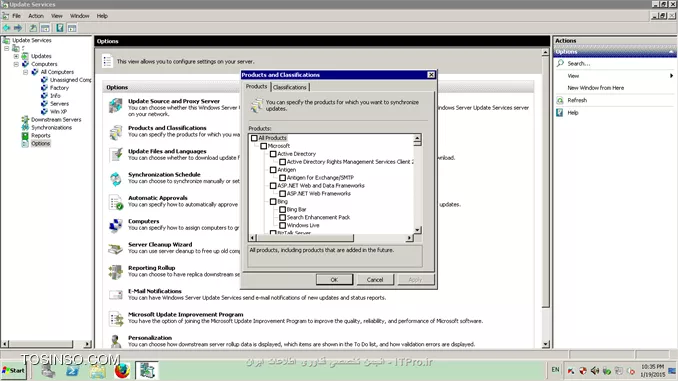Check the Active Directory checkbox

coord(273,154)
